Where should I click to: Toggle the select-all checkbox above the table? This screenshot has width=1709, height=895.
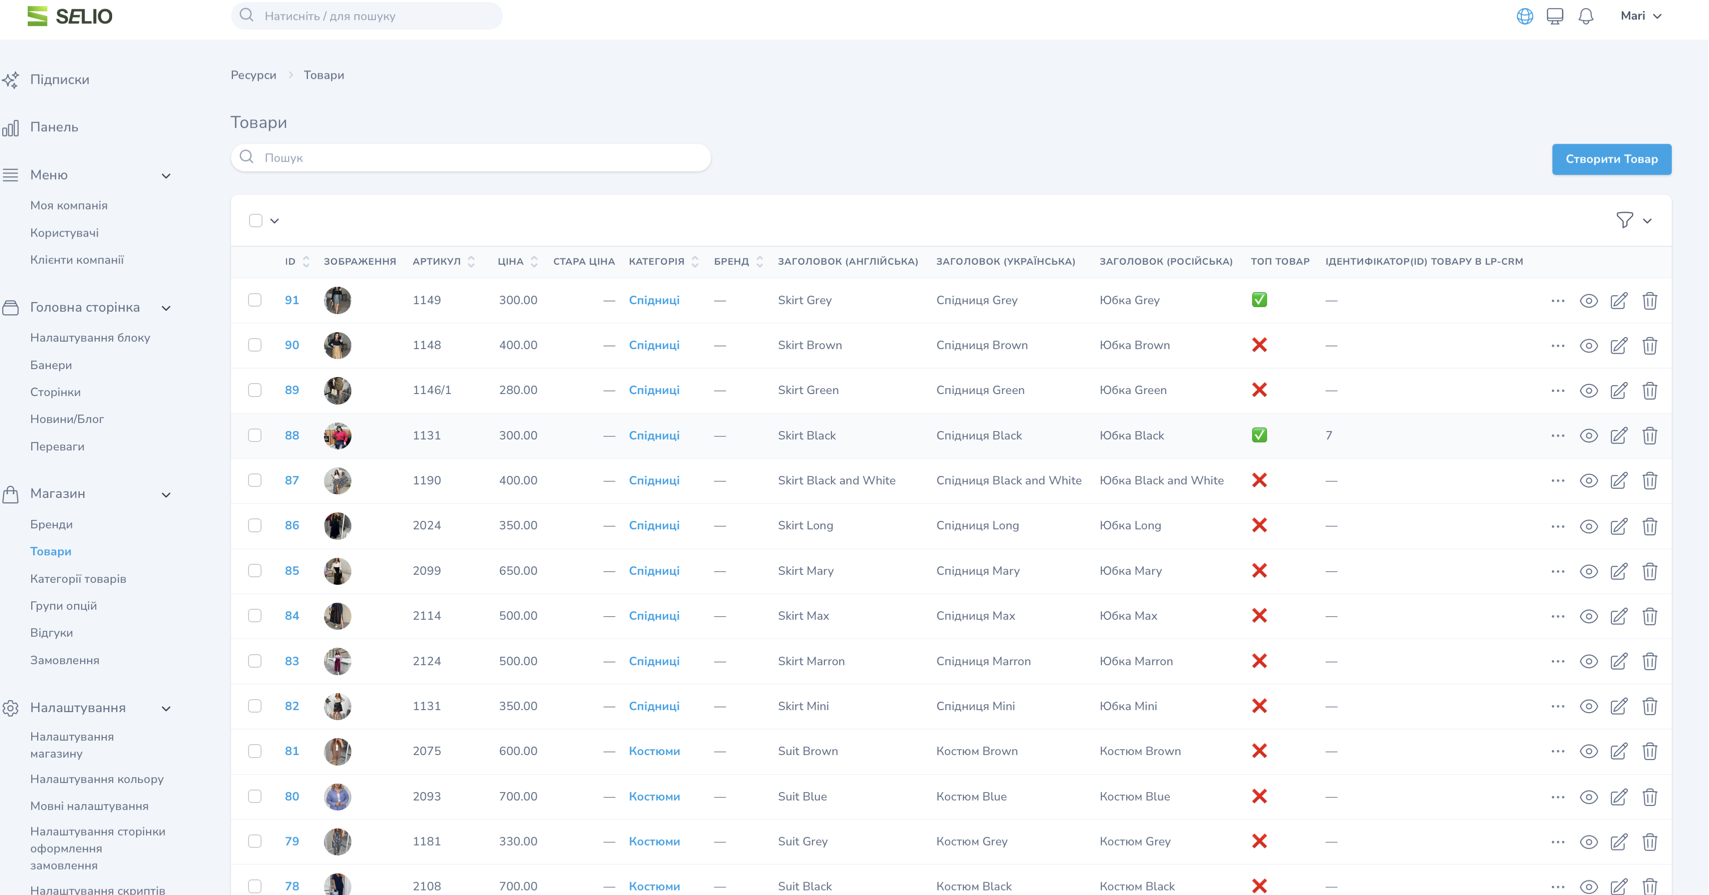click(x=256, y=220)
